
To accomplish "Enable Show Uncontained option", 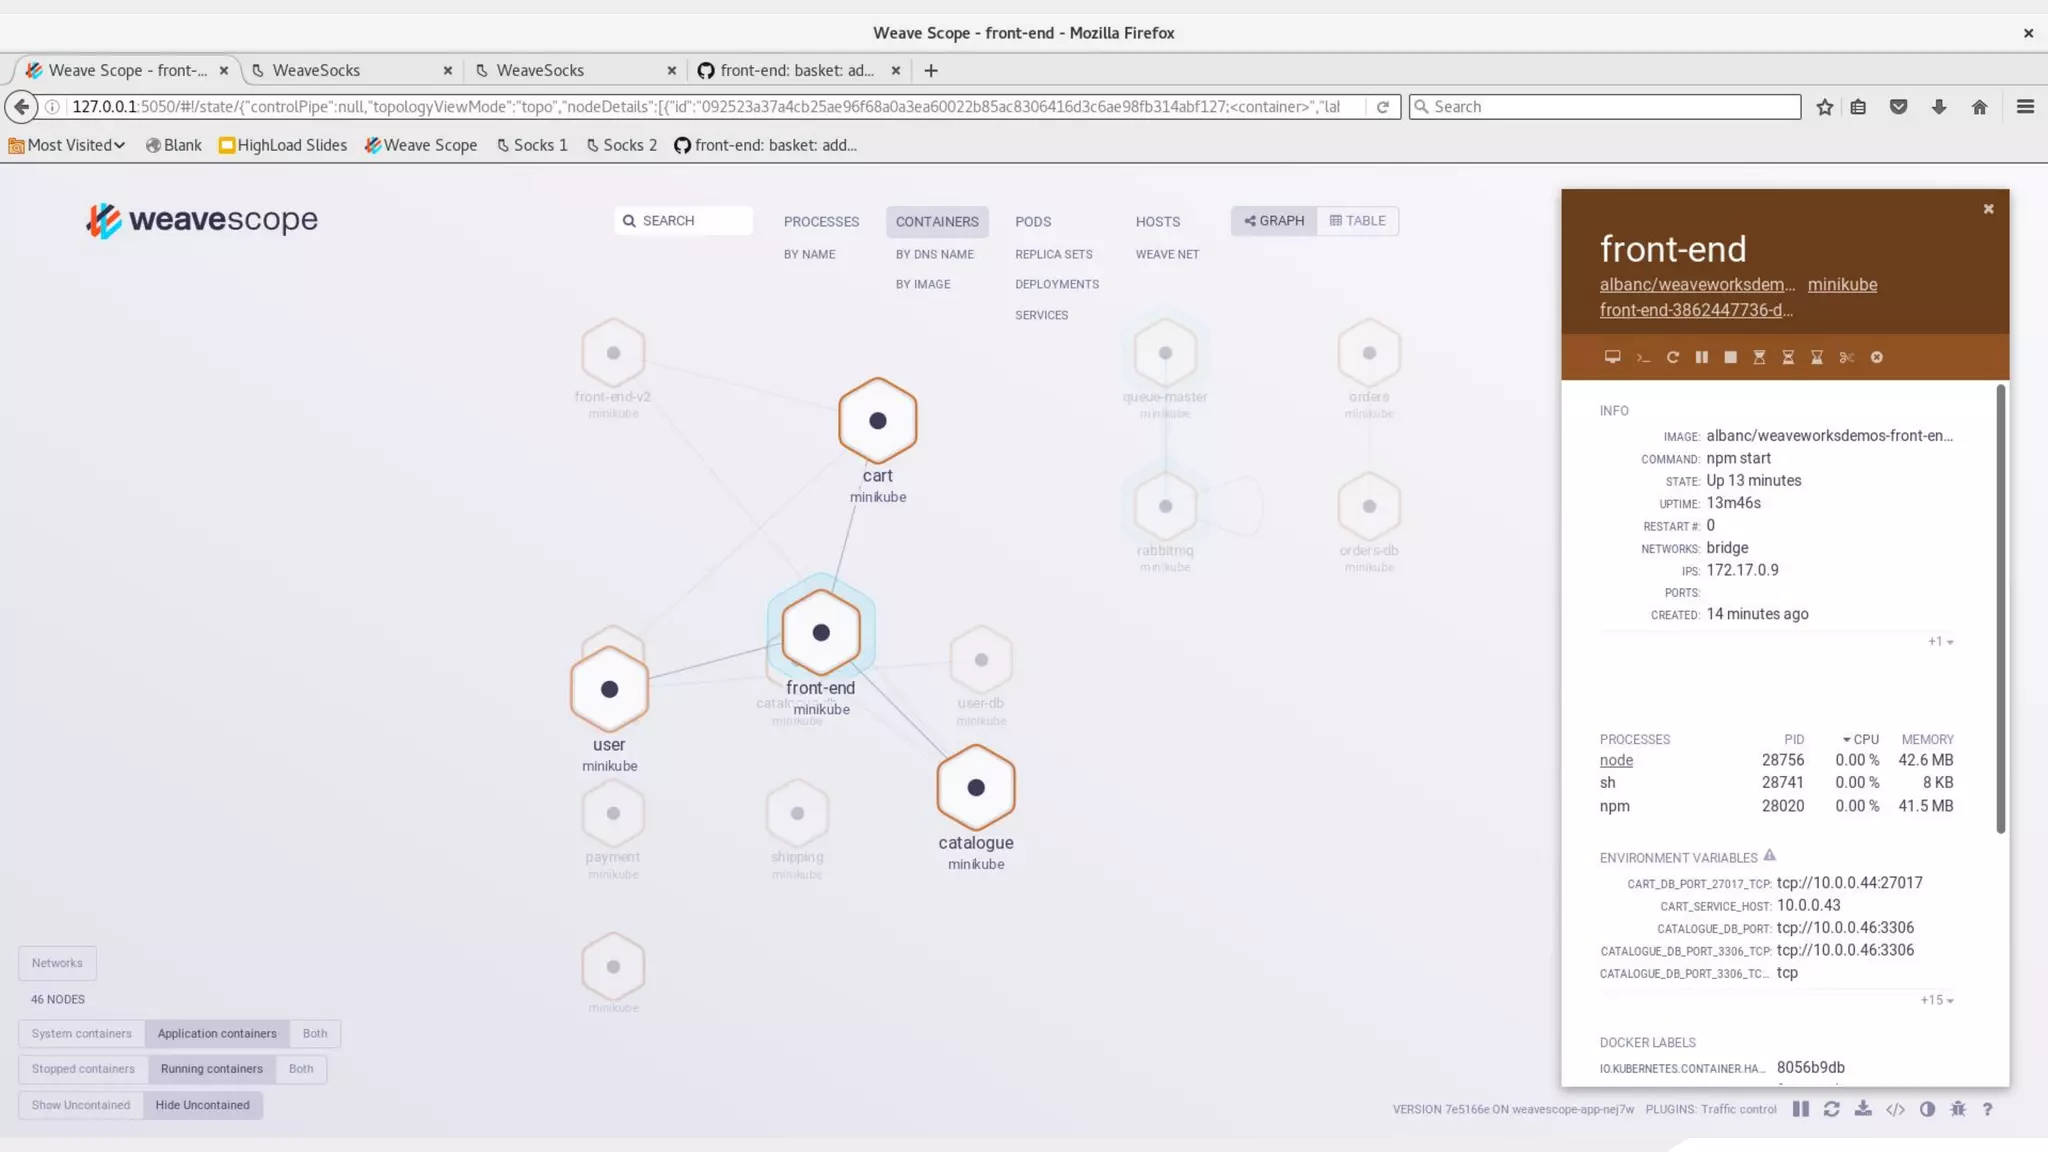I will pyautogui.click(x=81, y=1105).
